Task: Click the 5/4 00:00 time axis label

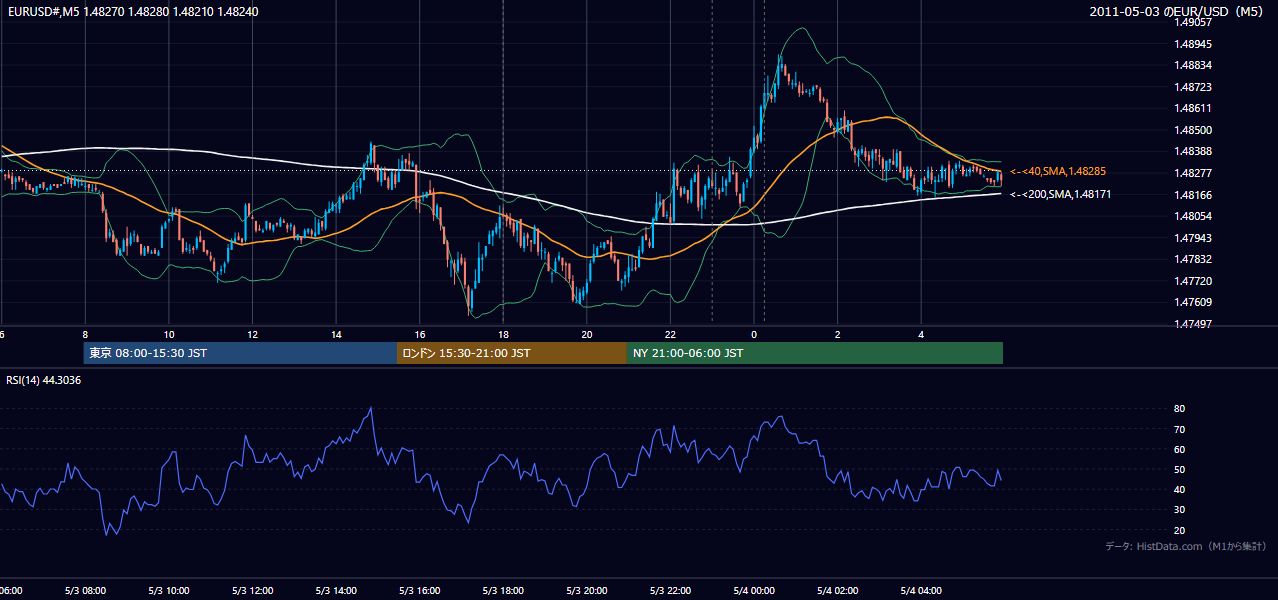Action: [x=754, y=591]
